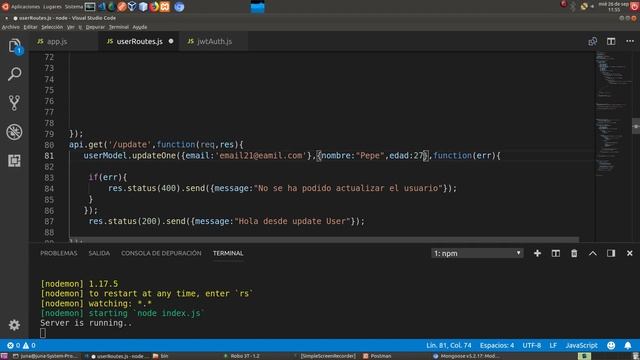Open the Ver menu
Screen dimensions: 640x360
tap(71, 27)
